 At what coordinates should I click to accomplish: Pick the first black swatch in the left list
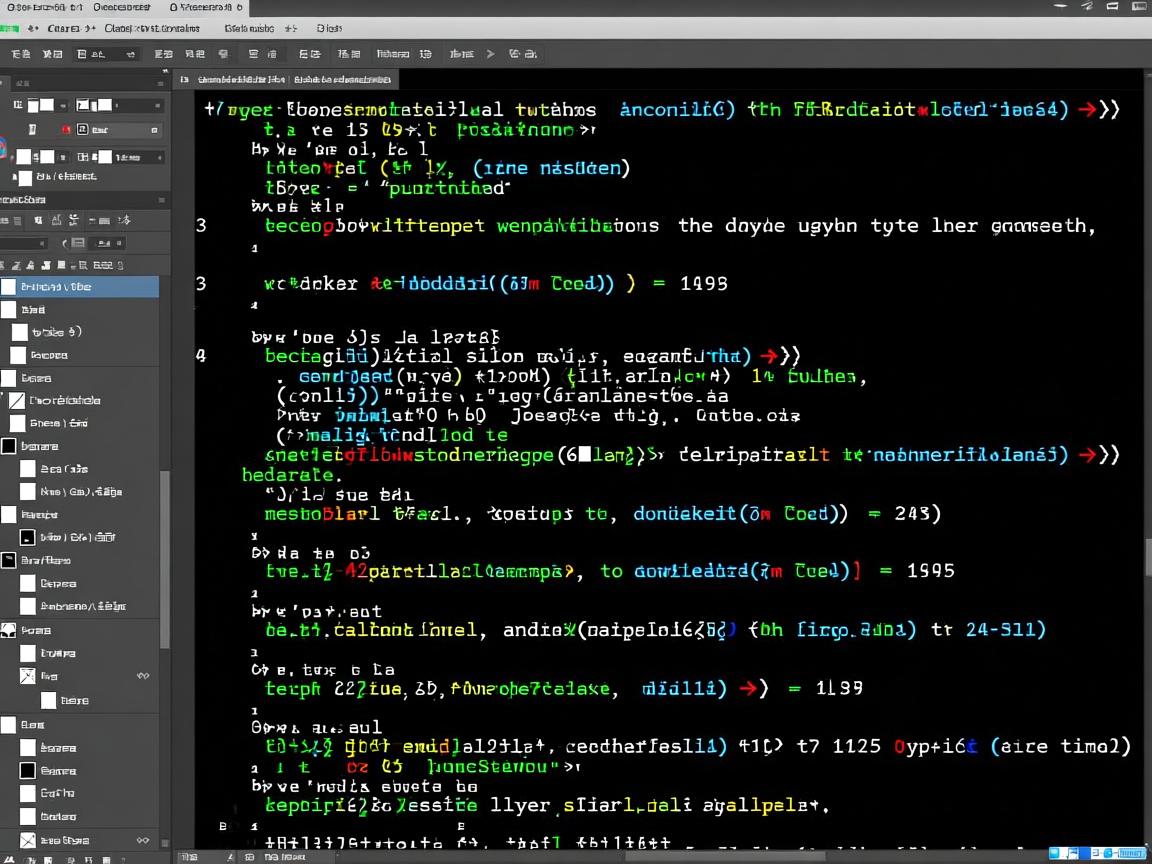click(9, 446)
